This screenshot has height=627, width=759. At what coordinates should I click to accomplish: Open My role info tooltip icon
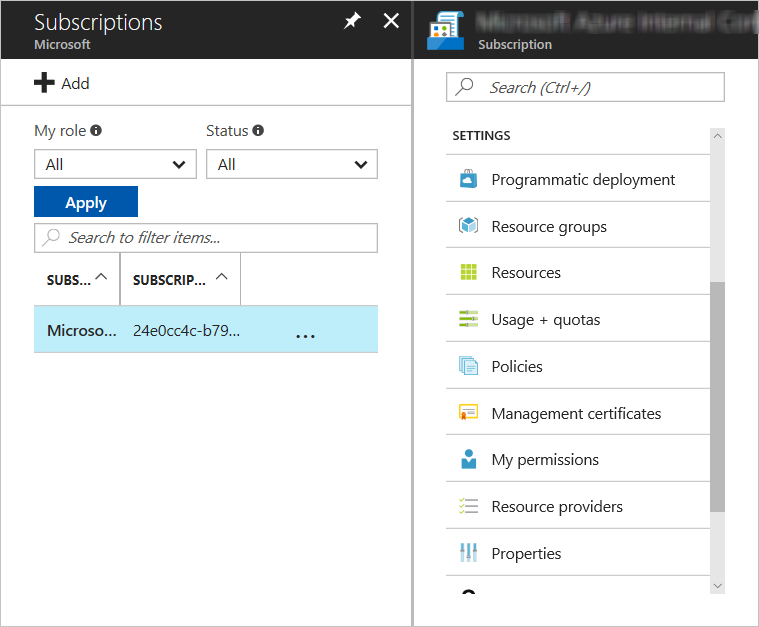point(96,130)
